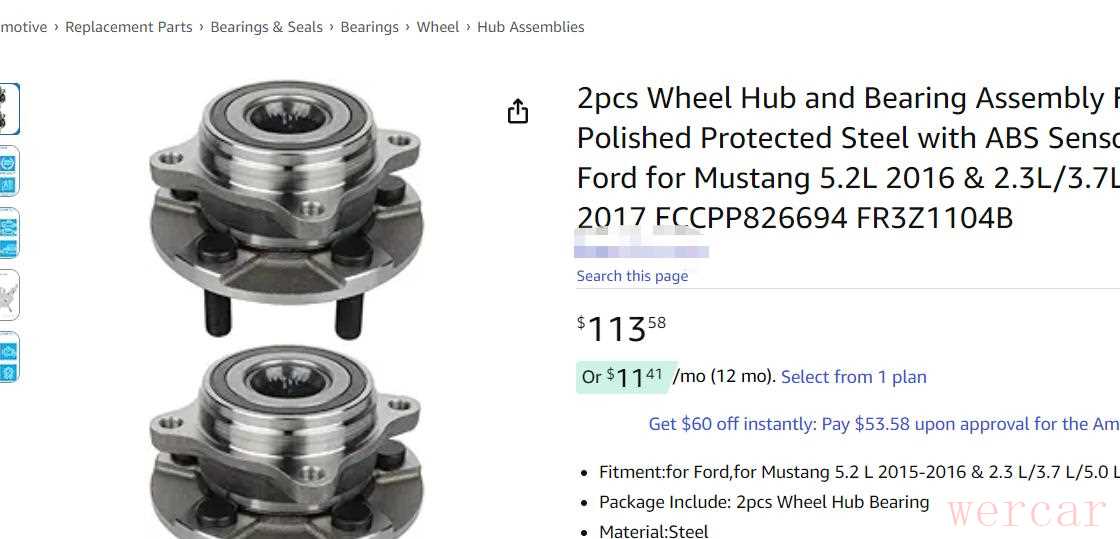Go to Bearings & Seals category
This screenshot has height=539, width=1120.
tap(266, 27)
